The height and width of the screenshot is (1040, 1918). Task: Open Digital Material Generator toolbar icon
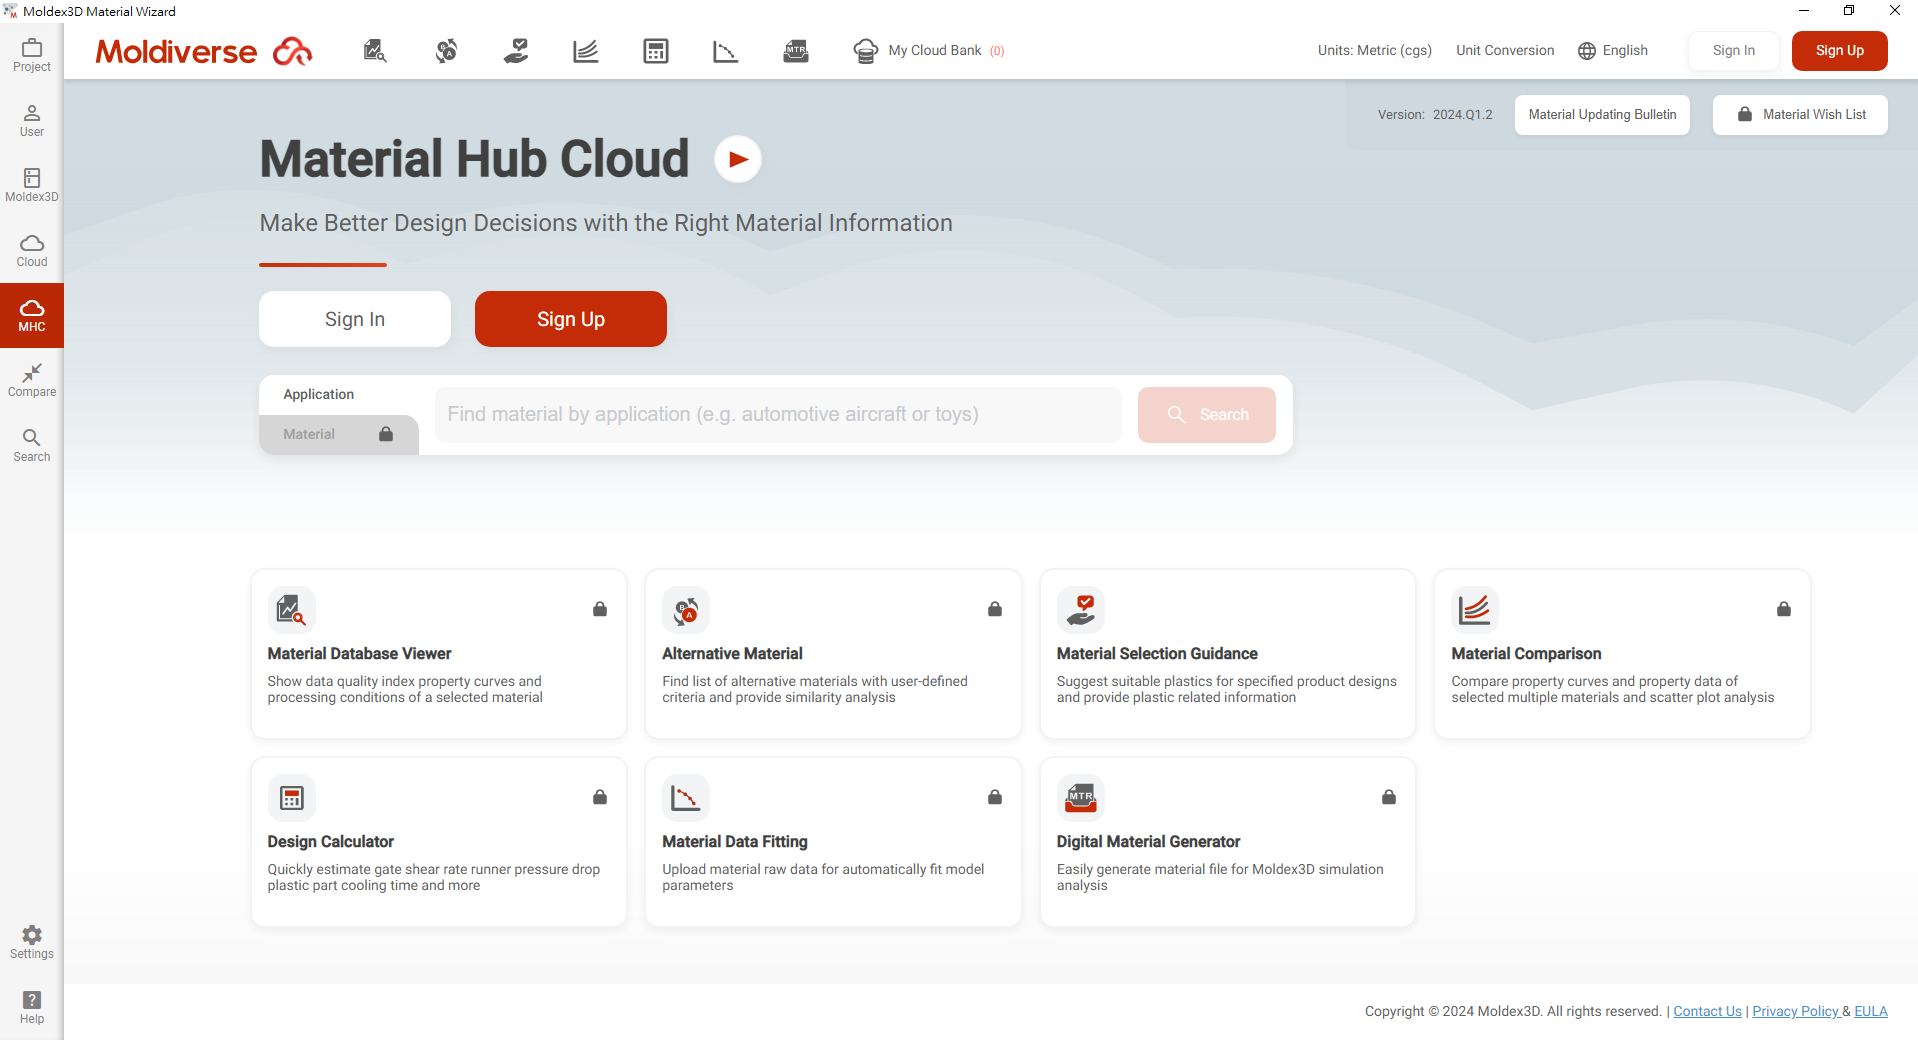tap(796, 51)
